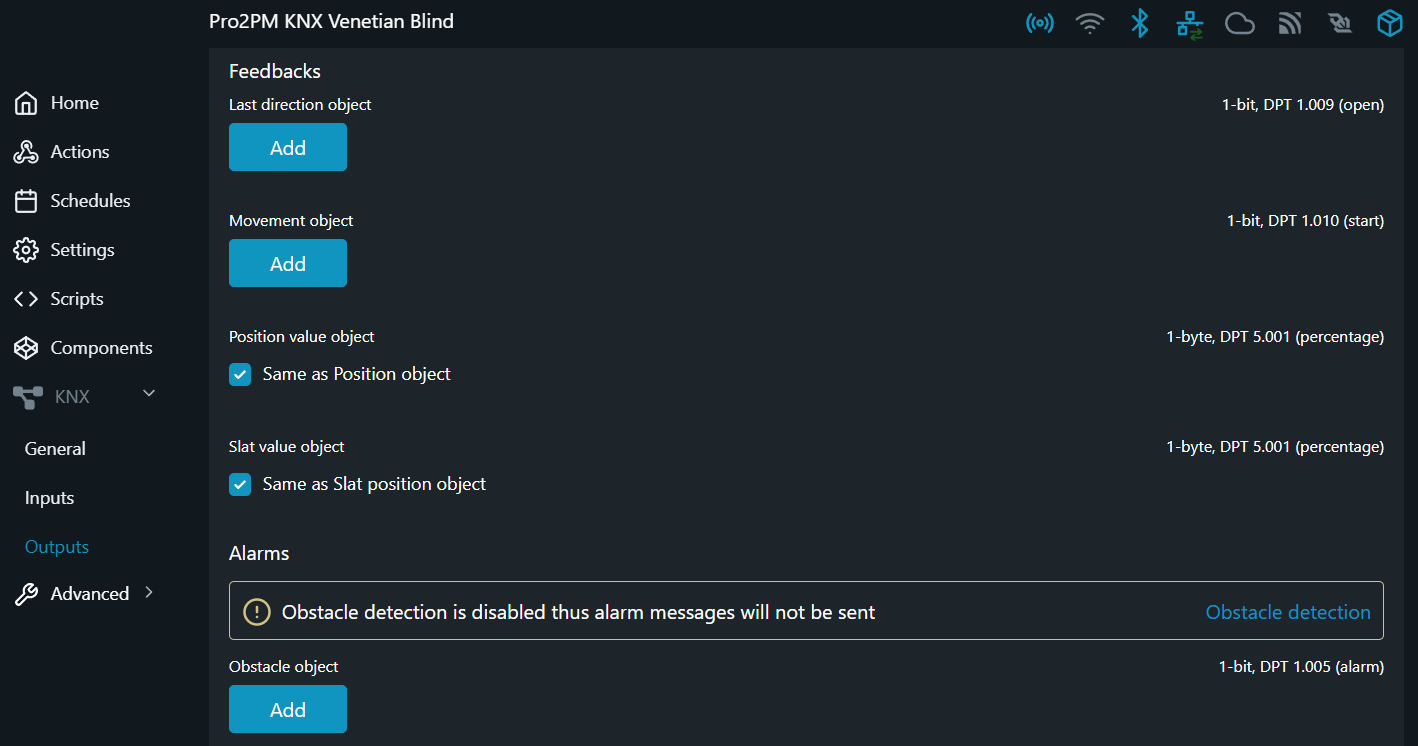Open the MQTT feed icon
Screen dimensions: 1418x746
[1290, 23]
